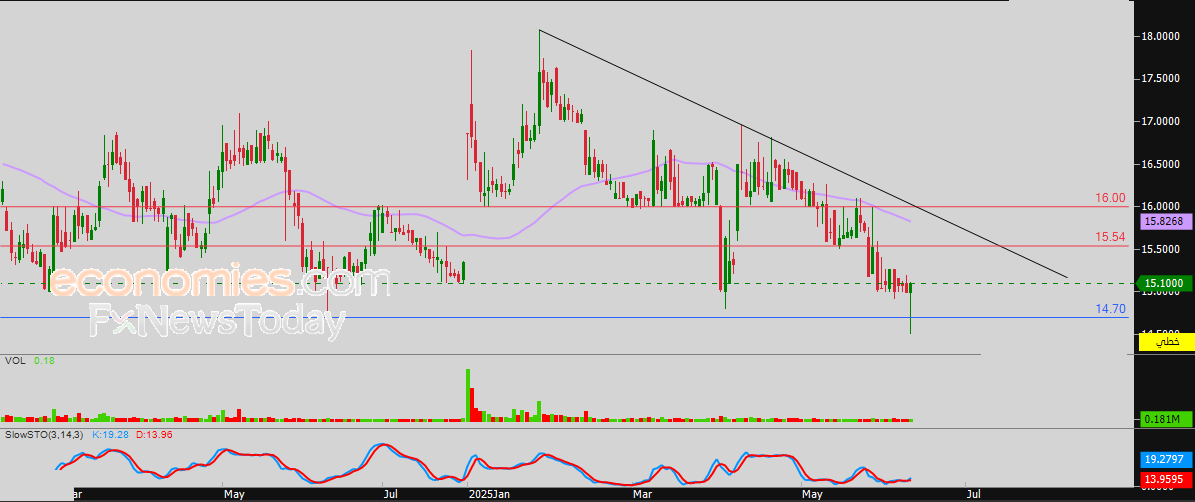Click the 15.5000 price axis label
1195x502 pixels.
(1162, 249)
